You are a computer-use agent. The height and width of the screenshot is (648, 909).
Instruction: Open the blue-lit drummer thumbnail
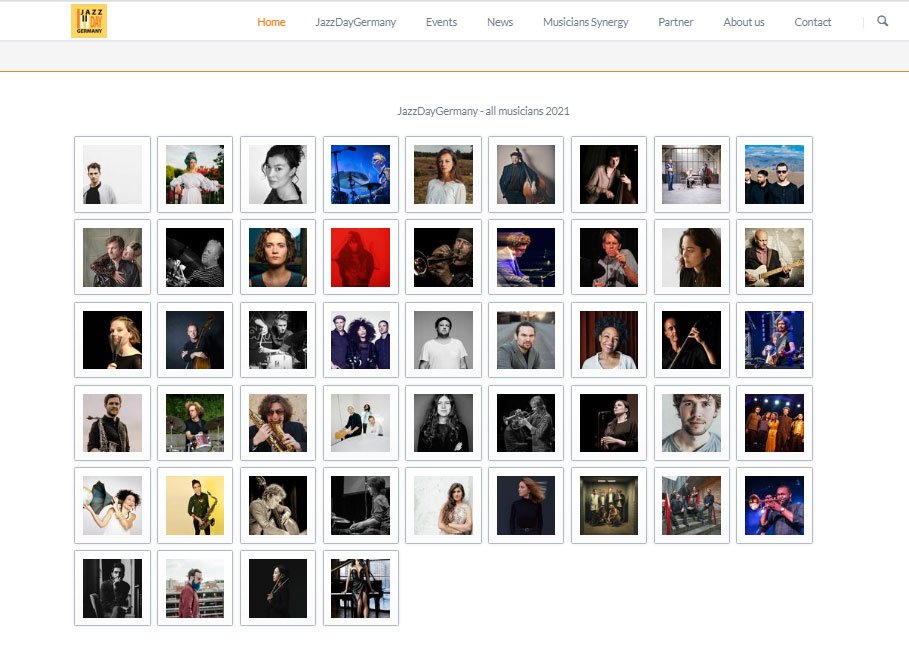(361, 174)
